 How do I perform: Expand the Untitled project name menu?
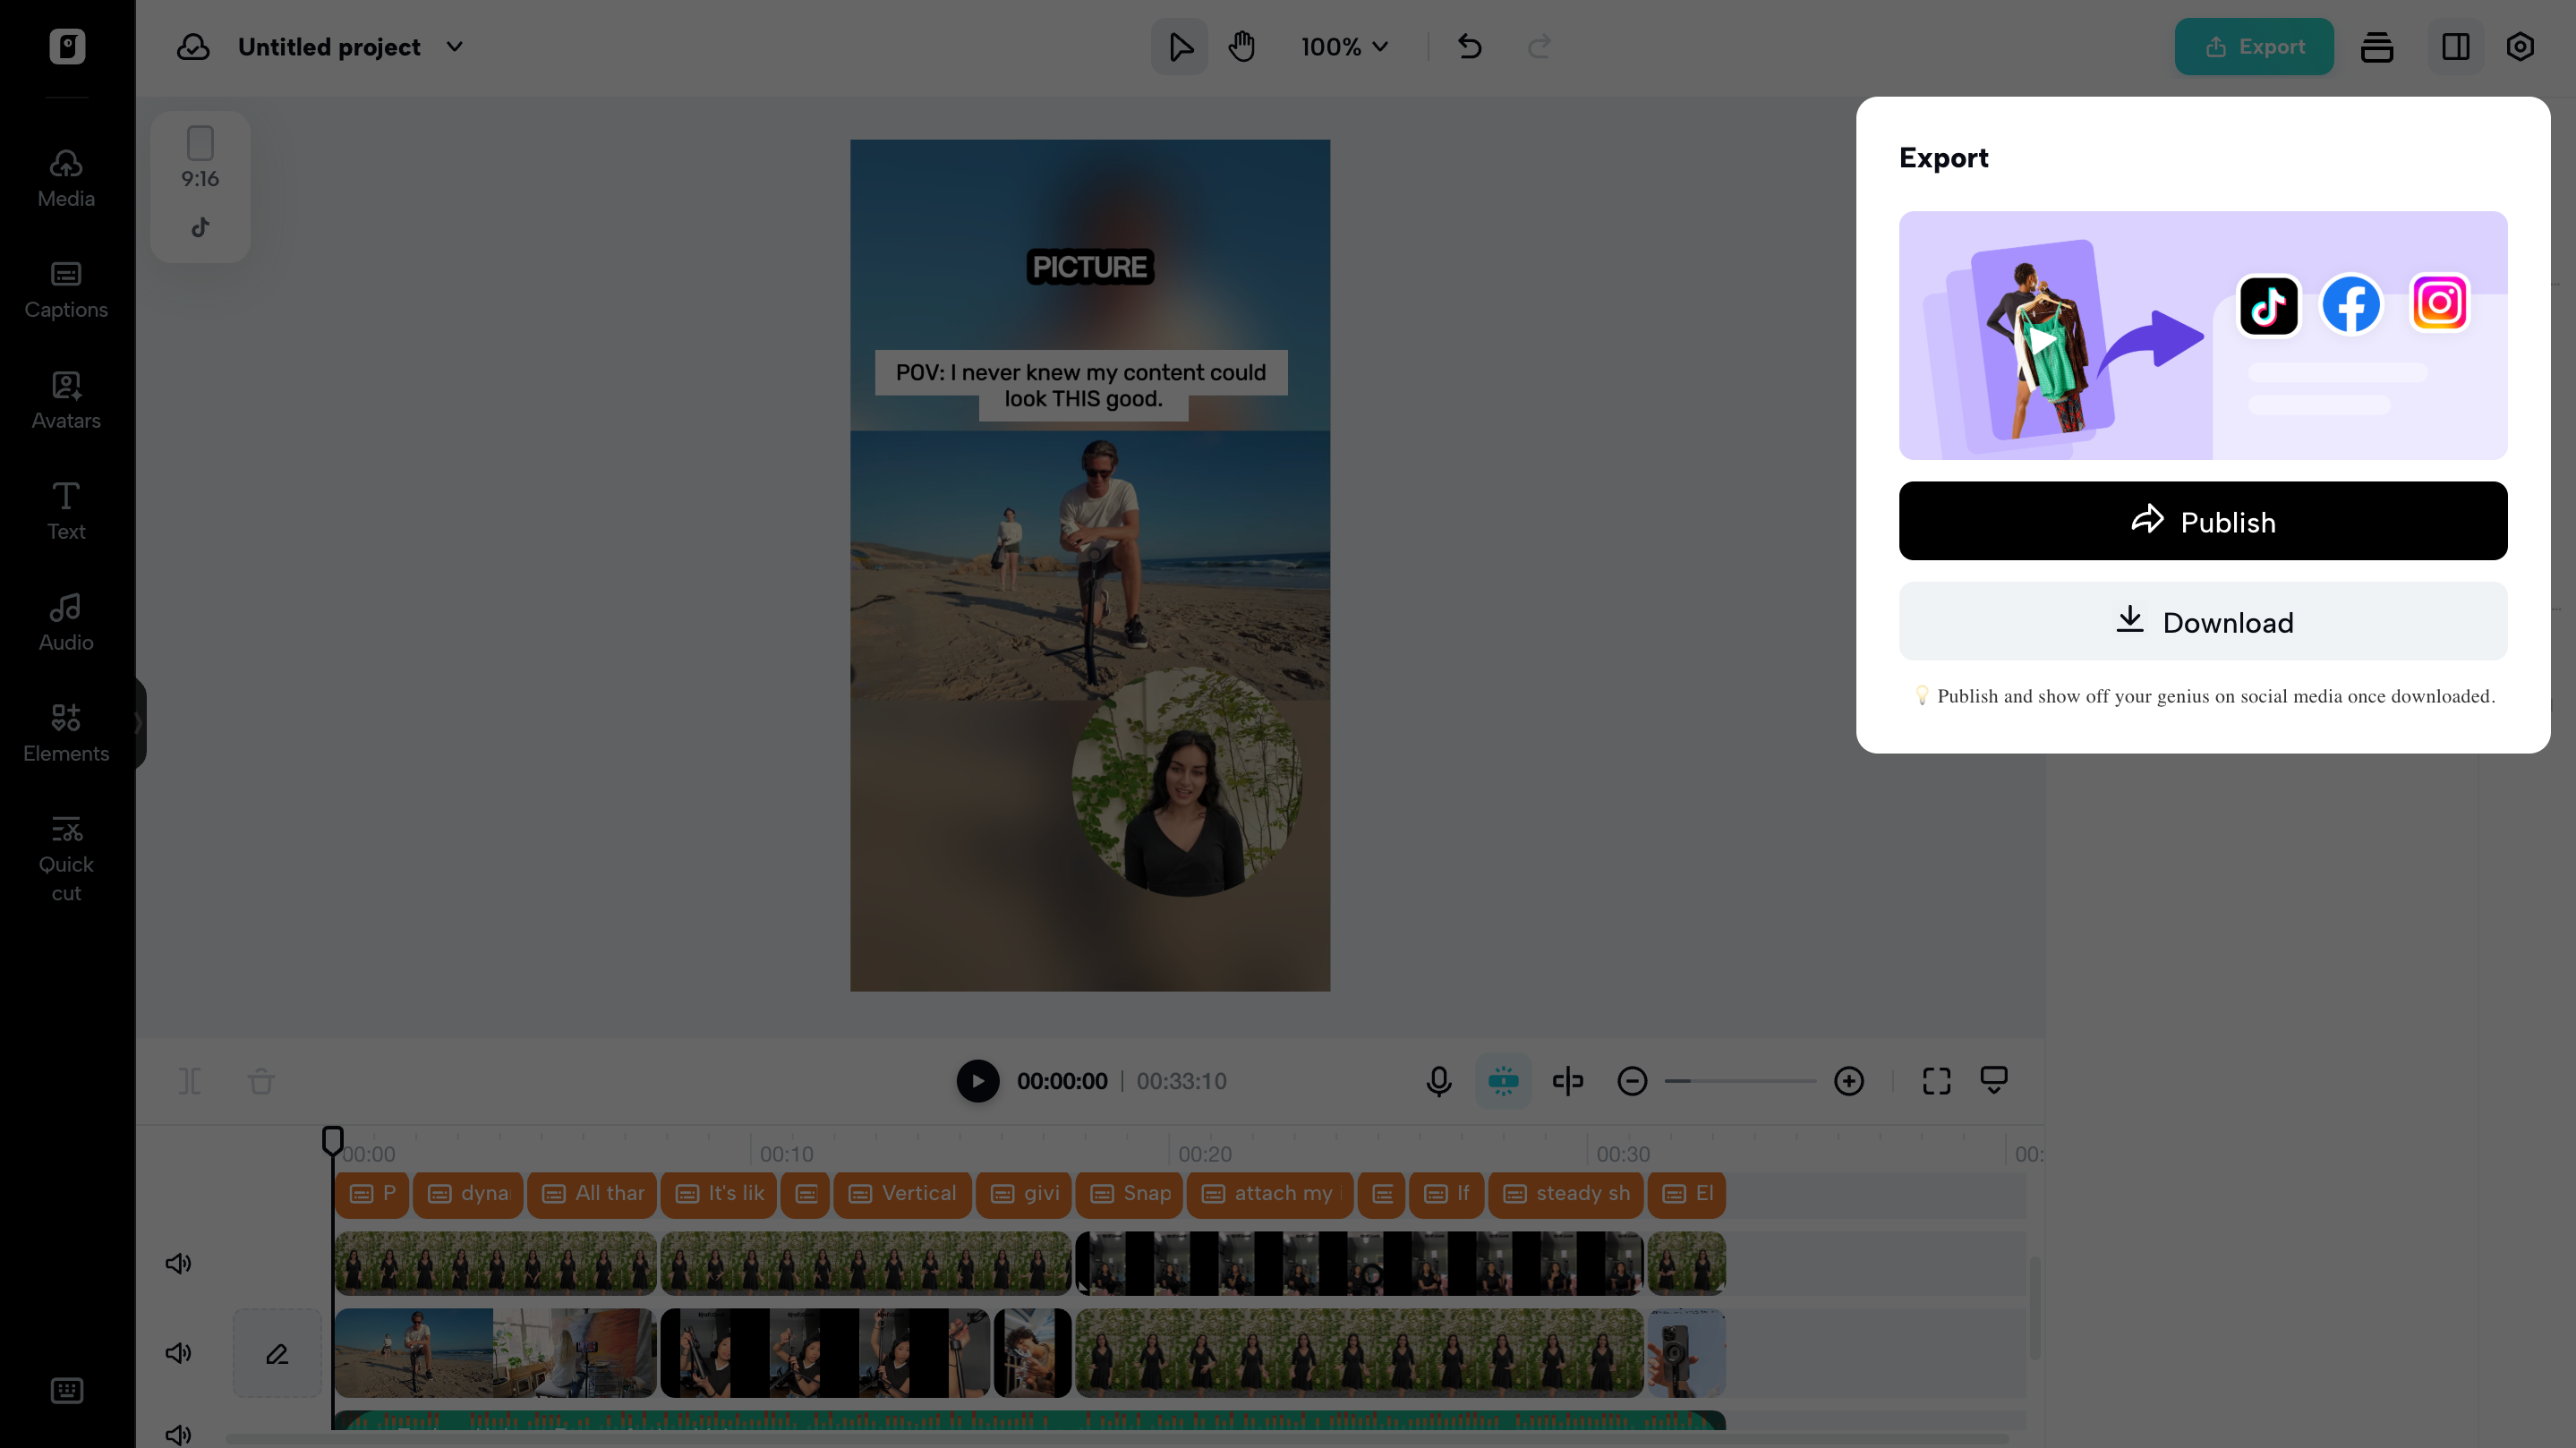[x=454, y=47]
